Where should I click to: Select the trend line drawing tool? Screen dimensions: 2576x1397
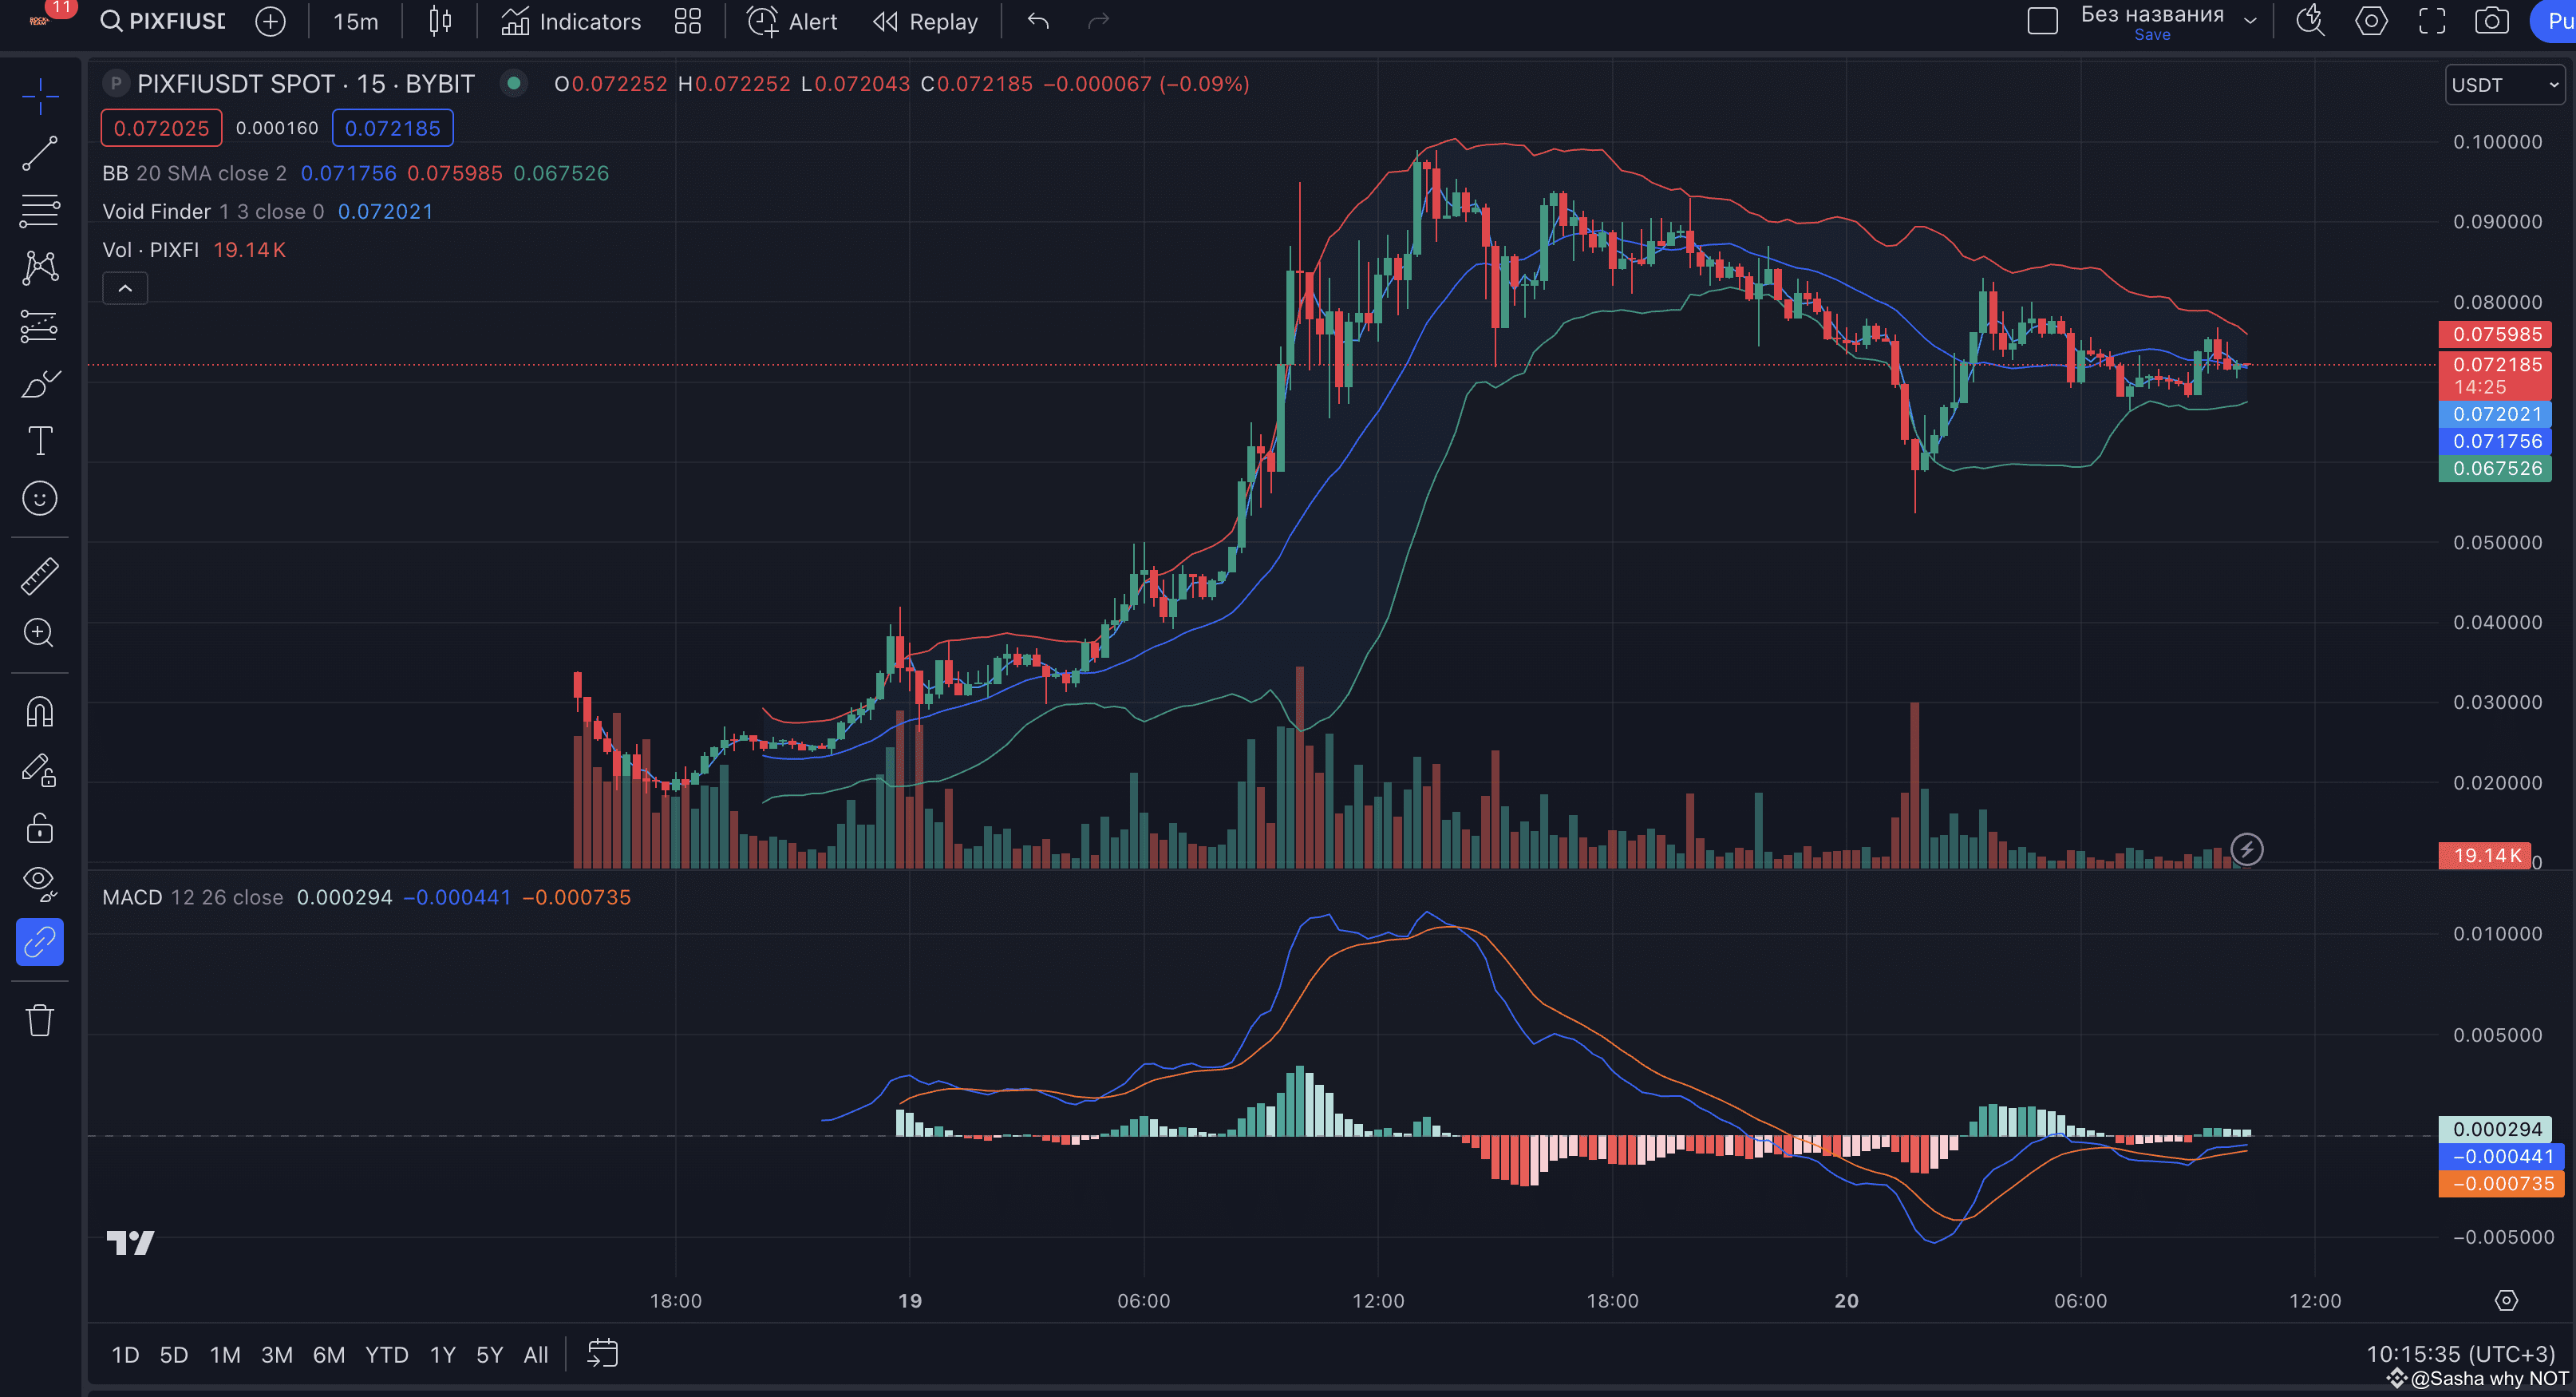[40, 153]
